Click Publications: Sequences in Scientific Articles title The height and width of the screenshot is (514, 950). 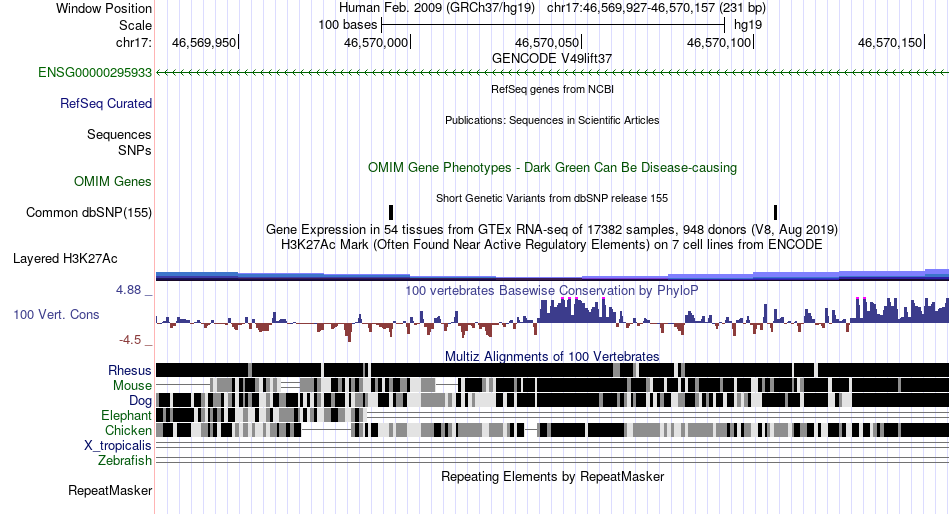coord(552,120)
